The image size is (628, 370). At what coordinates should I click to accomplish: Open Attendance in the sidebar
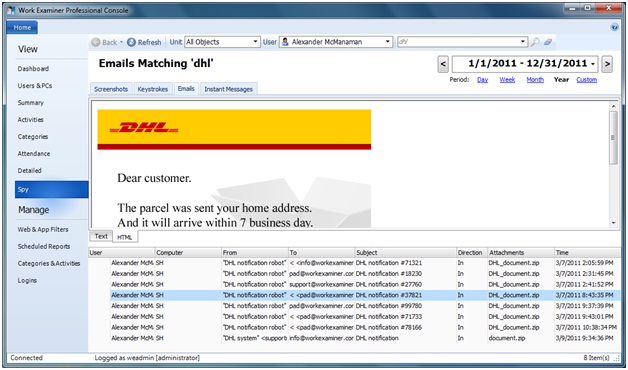tap(34, 153)
